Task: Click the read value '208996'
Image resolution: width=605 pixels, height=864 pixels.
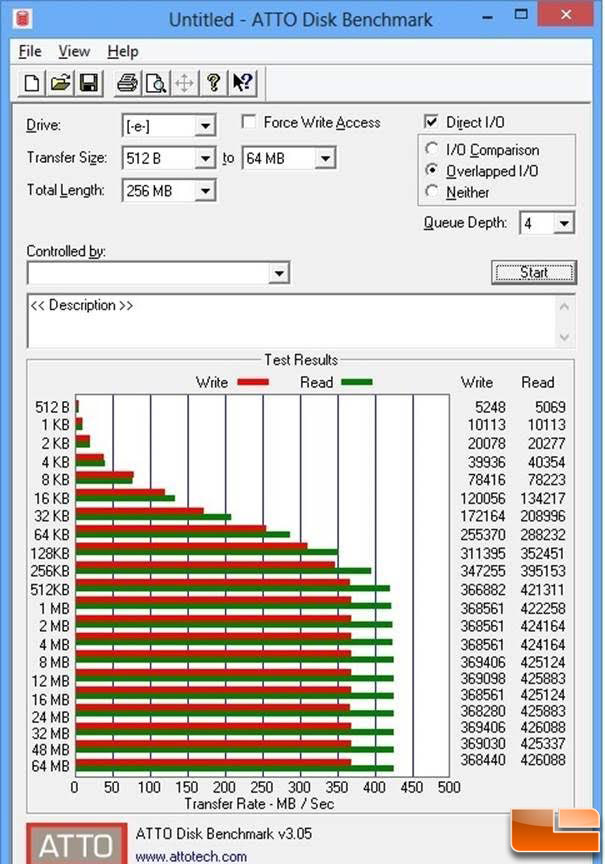Action: [x=543, y=516]
